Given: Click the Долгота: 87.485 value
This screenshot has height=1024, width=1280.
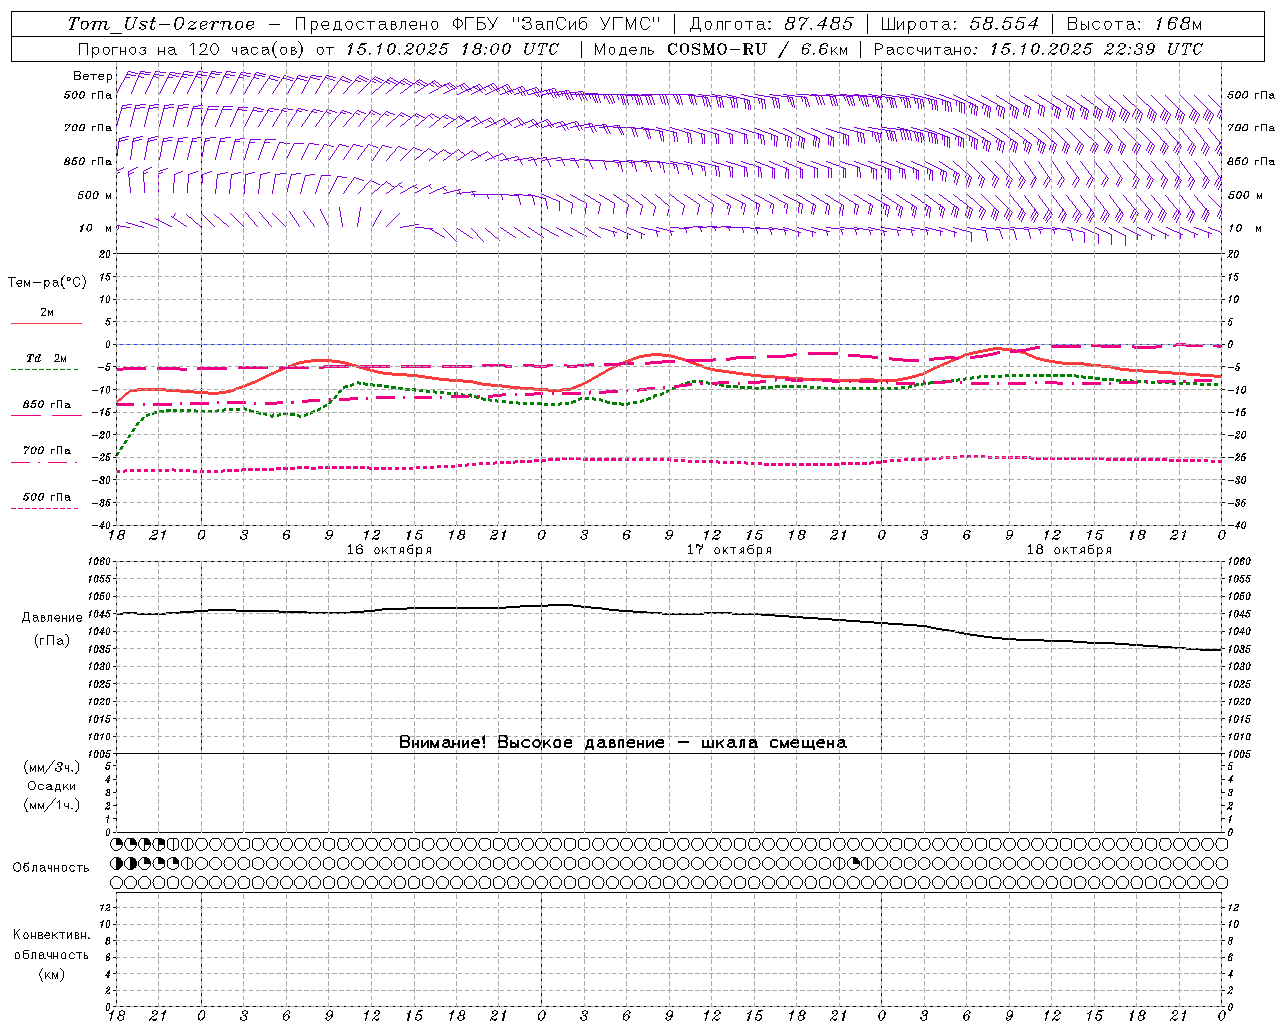Looking at the screenshot, I should (771, 24).
